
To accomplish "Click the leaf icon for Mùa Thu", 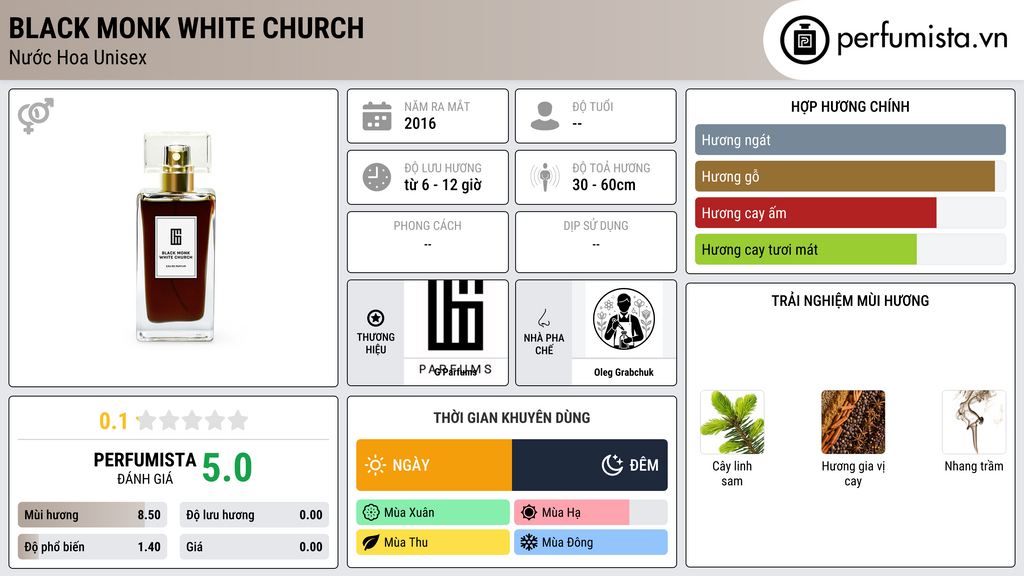I will (371, 542).
